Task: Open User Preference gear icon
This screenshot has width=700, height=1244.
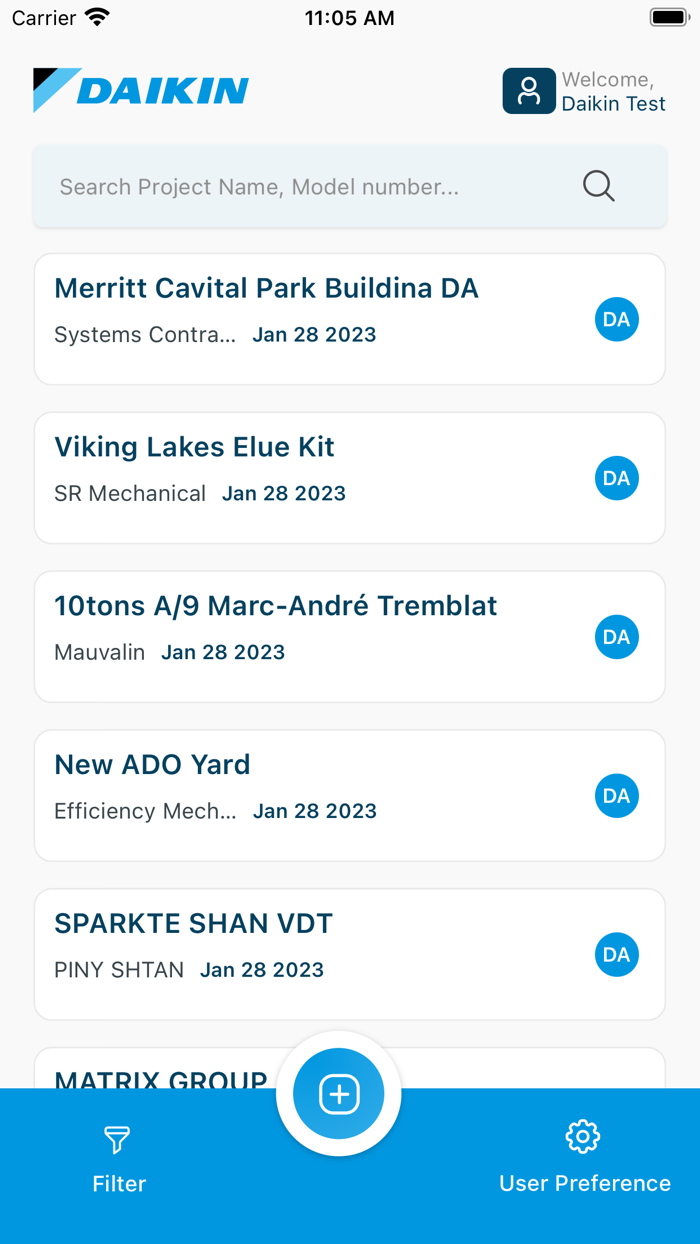Action: click(x=583, y=1137)
